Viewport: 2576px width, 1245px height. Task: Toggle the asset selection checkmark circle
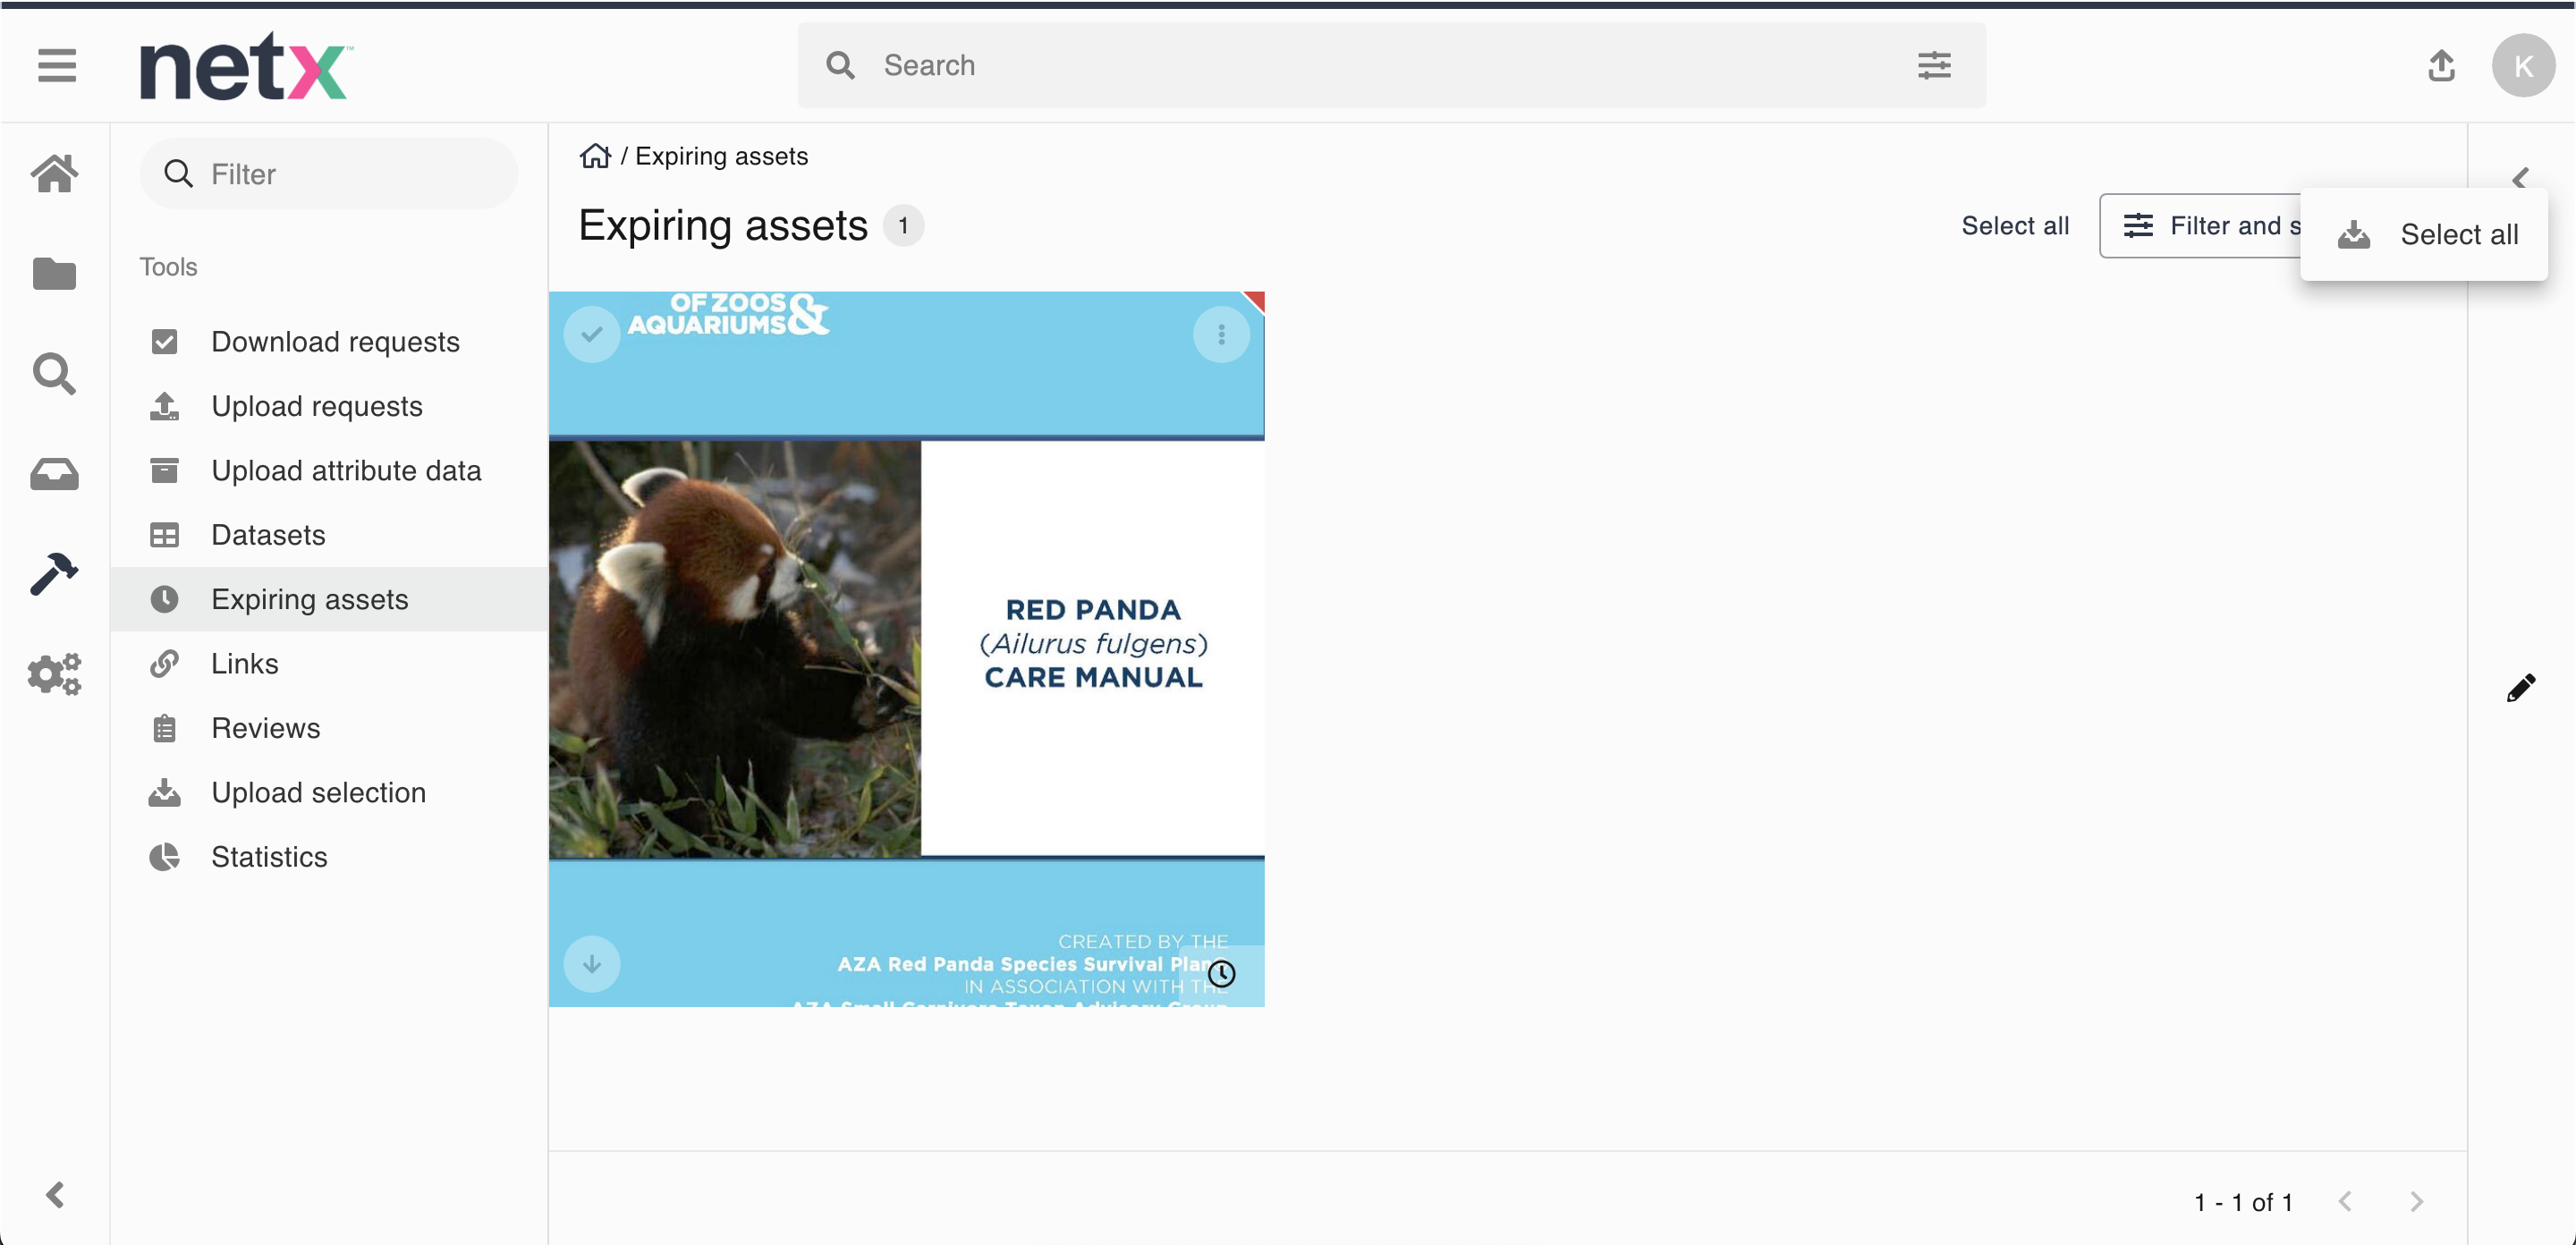592,334
